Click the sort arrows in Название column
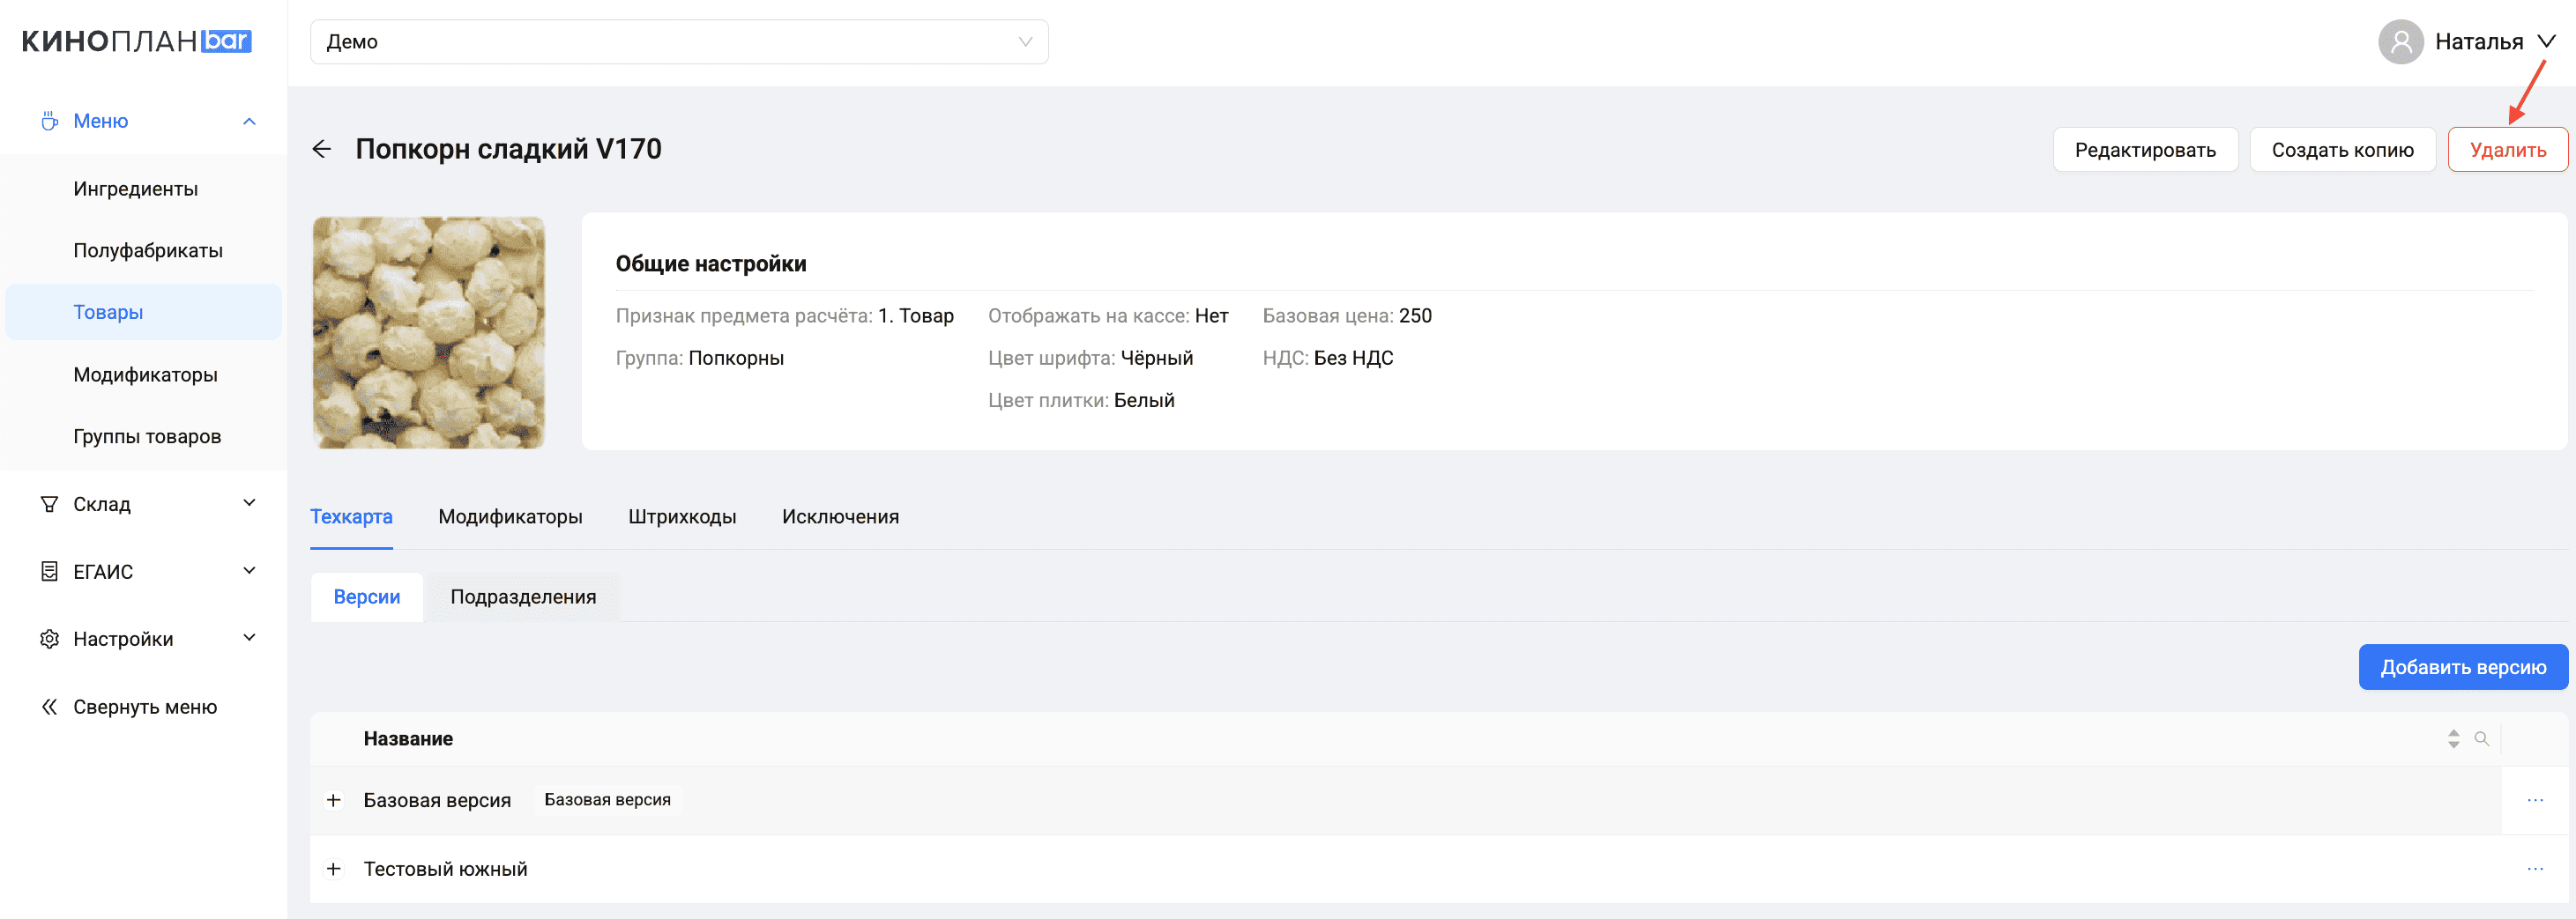Screen dimensions: 2576x919 [x=2453, y=739]
